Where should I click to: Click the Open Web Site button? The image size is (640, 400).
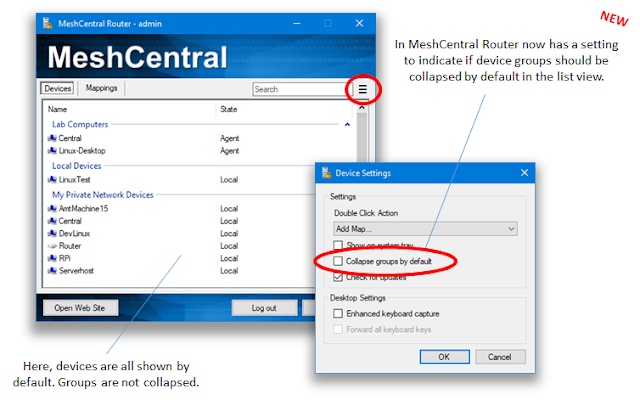click(x=80, y=308)
